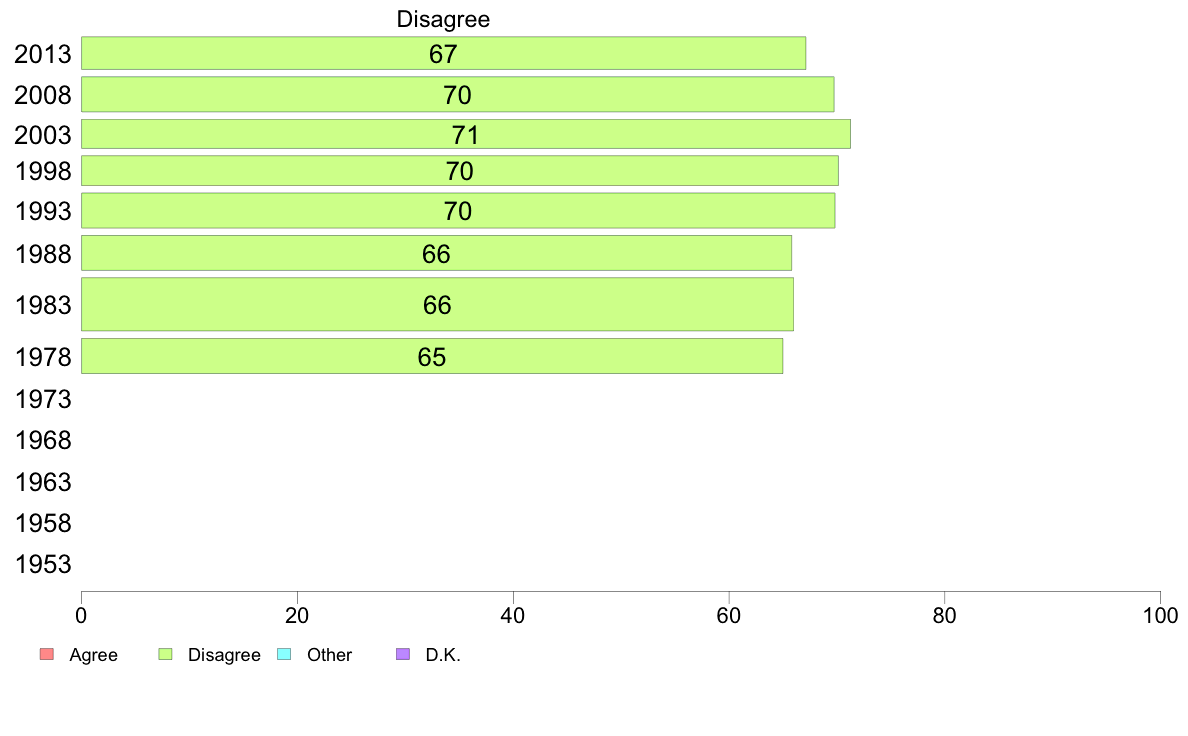Click the 40 tick label on axis
Image resolution: width=1188 pixels, height=736 pixels.
point(513,615)
